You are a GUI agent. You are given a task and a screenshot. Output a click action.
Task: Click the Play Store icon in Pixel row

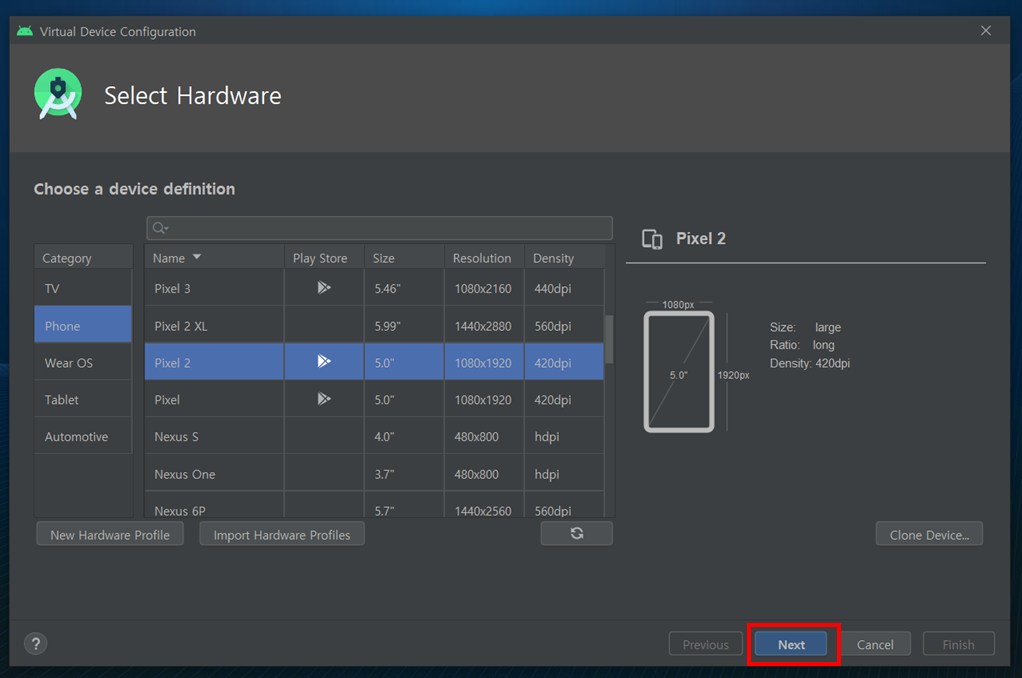(323, 398)
